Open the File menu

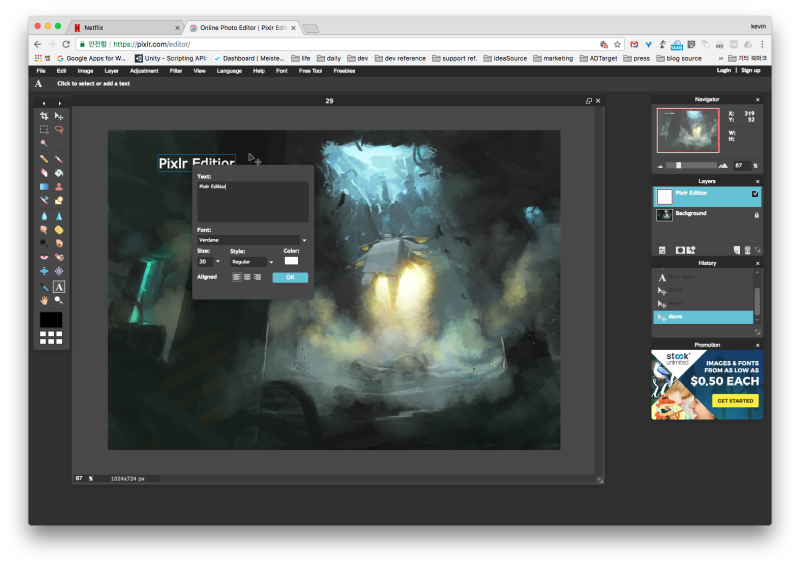[x=41, y=71]
